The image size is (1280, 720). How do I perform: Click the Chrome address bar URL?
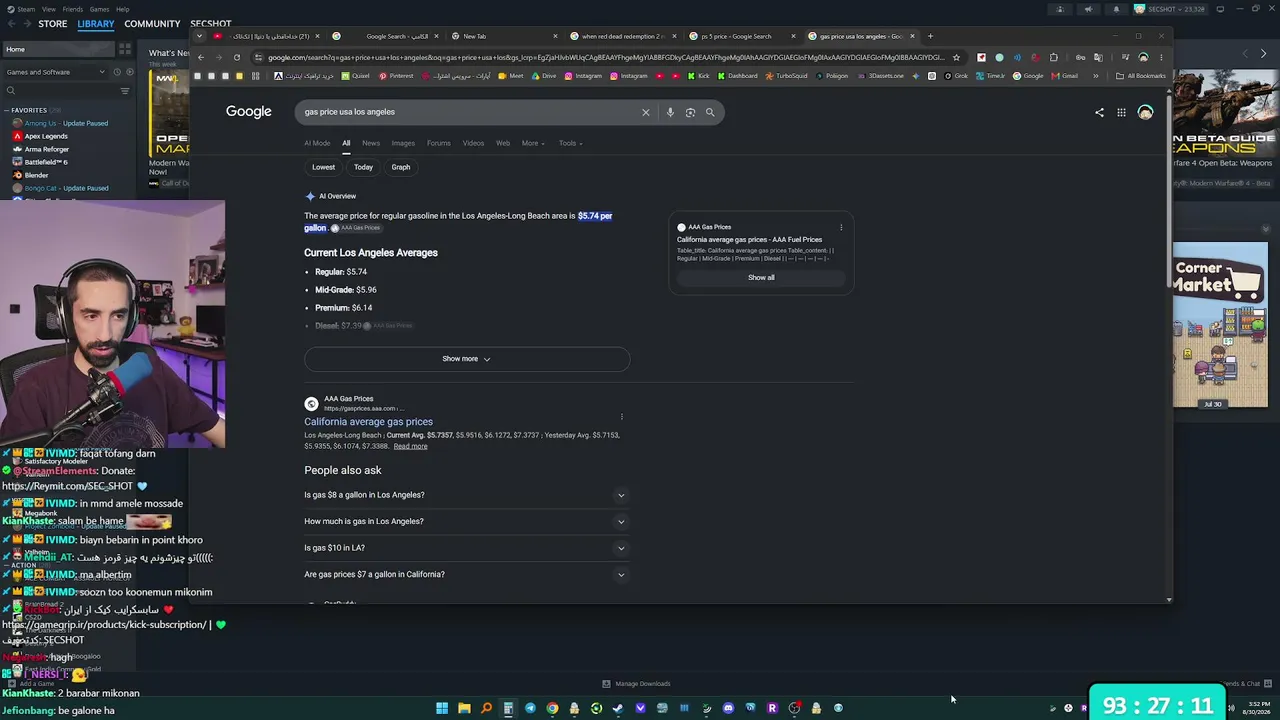tap(605, 57)
